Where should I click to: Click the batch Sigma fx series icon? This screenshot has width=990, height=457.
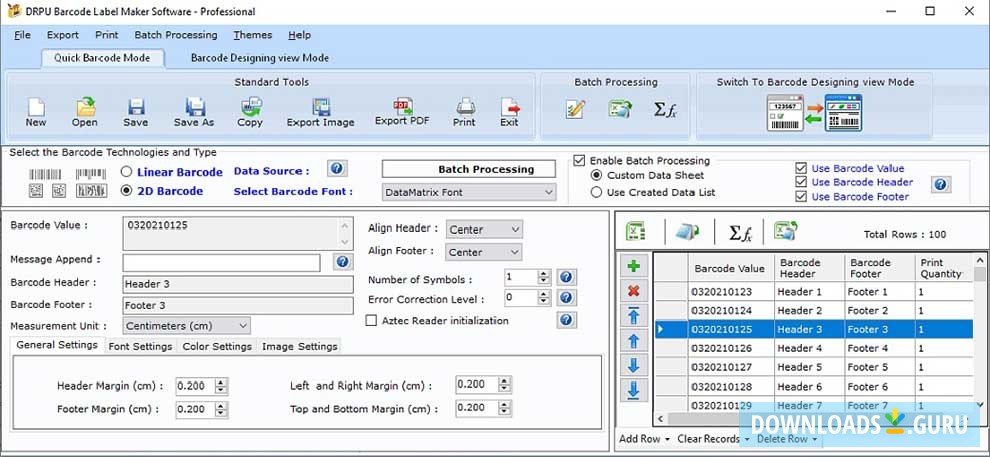pyautogui.click(x=665, y=110)
